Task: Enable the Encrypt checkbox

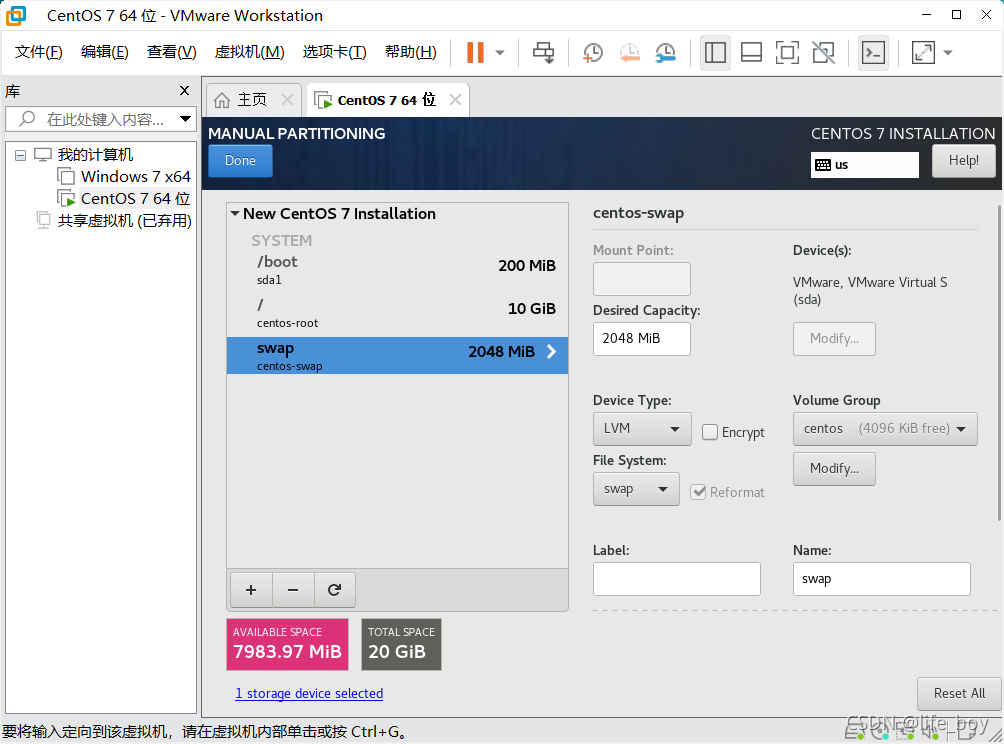Action: point(709,432)
